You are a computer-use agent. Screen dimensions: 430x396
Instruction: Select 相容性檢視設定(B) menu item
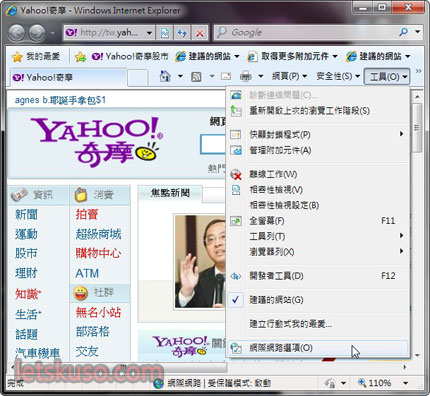click(x=318, y=205)
